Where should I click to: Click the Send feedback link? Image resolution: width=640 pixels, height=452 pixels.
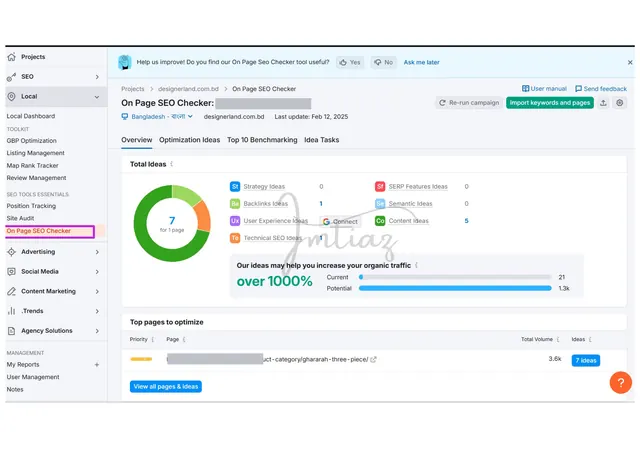click(x=601, y=89)
